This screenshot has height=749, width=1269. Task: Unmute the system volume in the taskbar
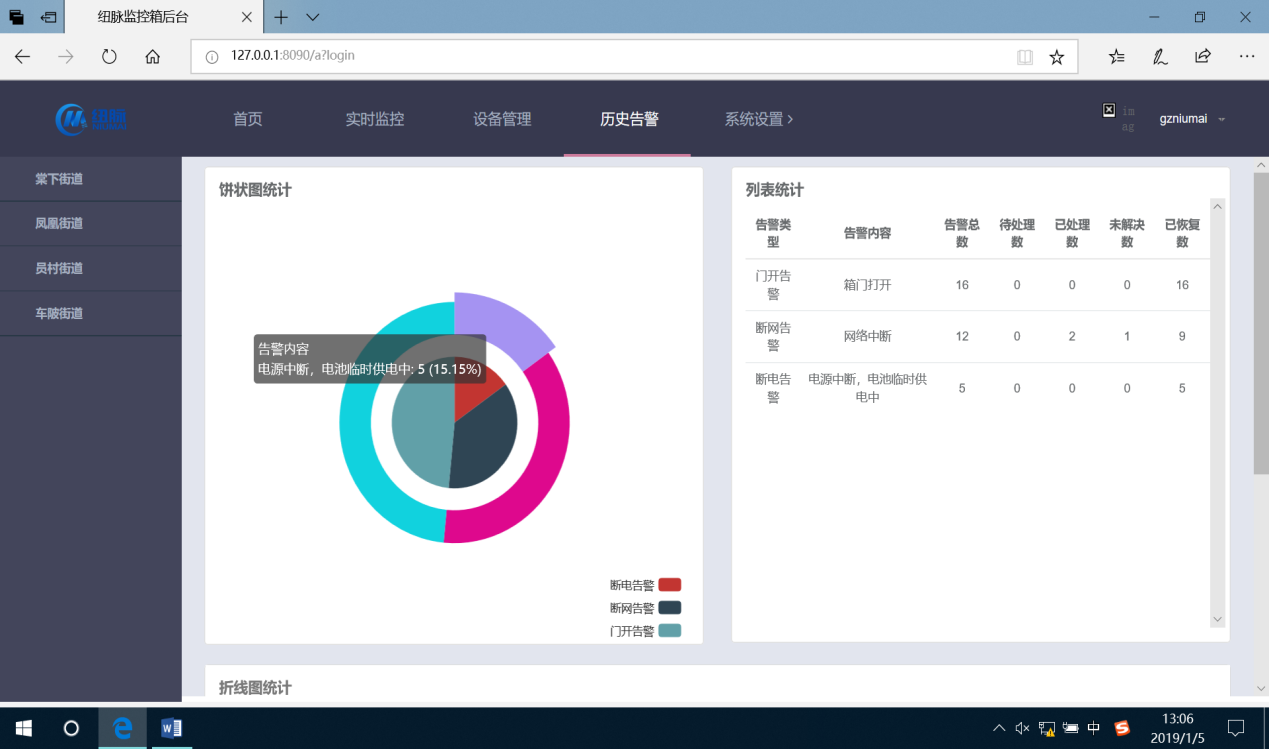pyautogui.click(x=1022, y=728)
